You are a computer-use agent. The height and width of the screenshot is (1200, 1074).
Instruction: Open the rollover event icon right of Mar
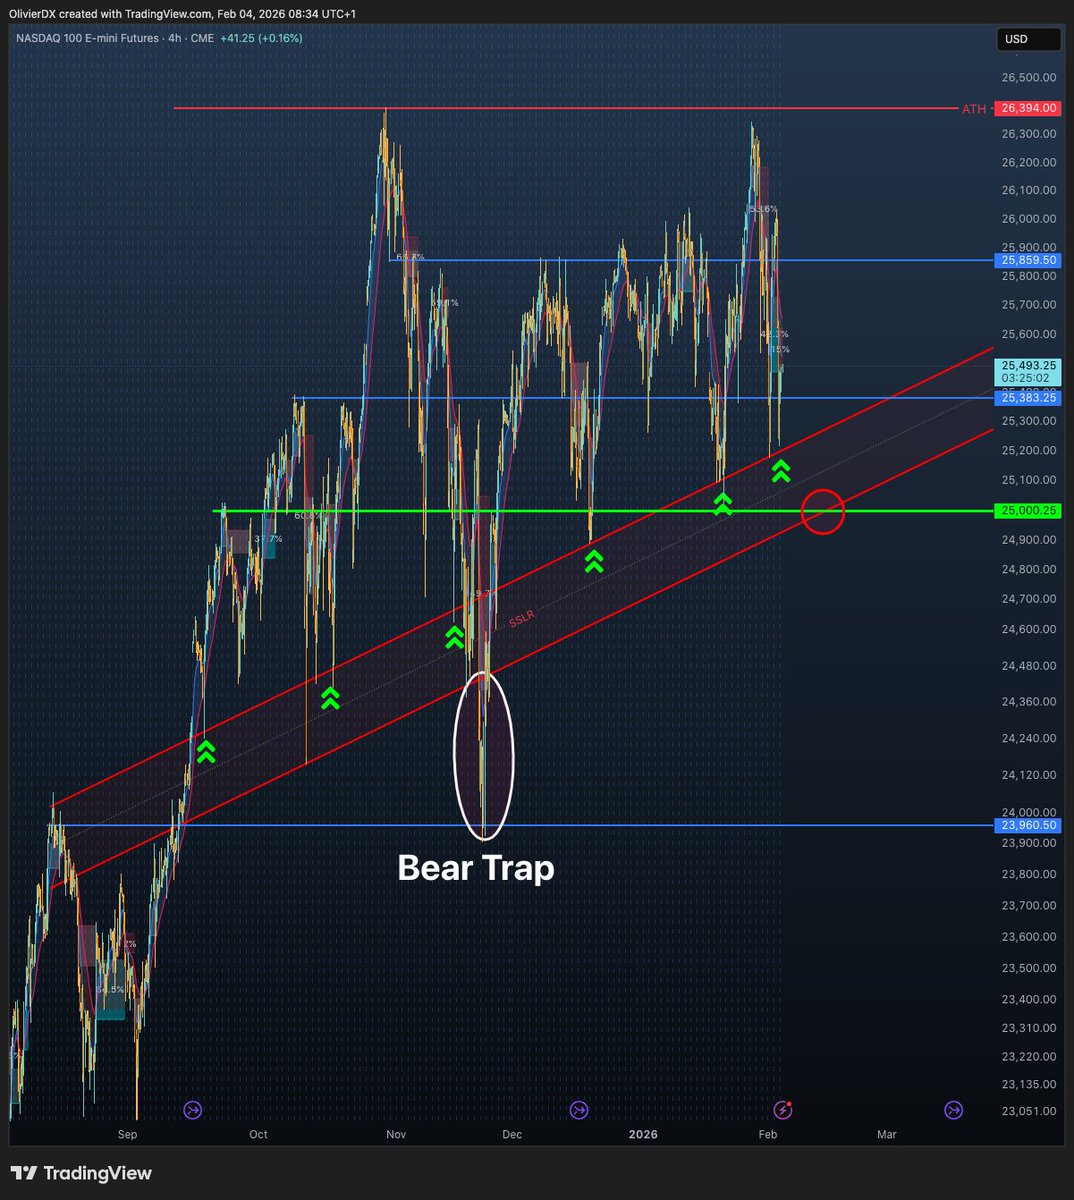coord(953,1109)
